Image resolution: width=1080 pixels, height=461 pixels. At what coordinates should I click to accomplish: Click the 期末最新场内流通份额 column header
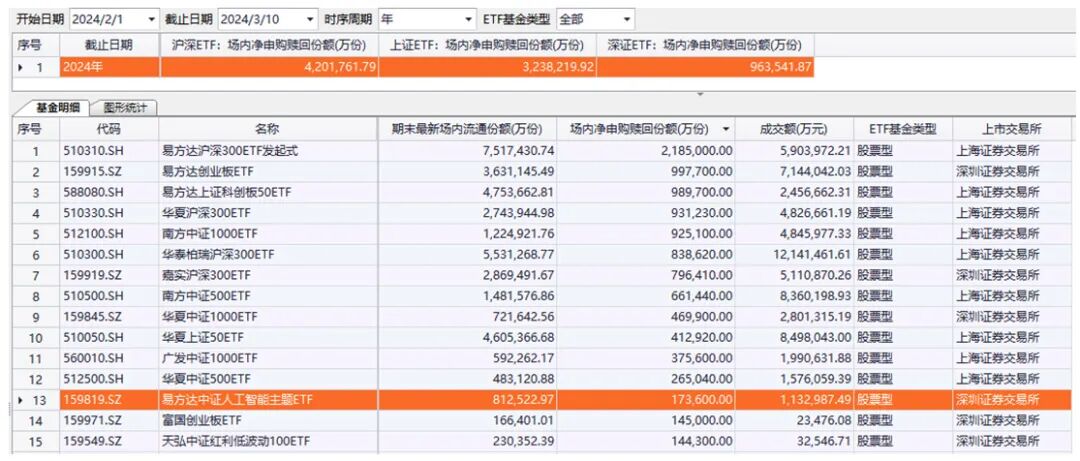[x=467, y=129]
